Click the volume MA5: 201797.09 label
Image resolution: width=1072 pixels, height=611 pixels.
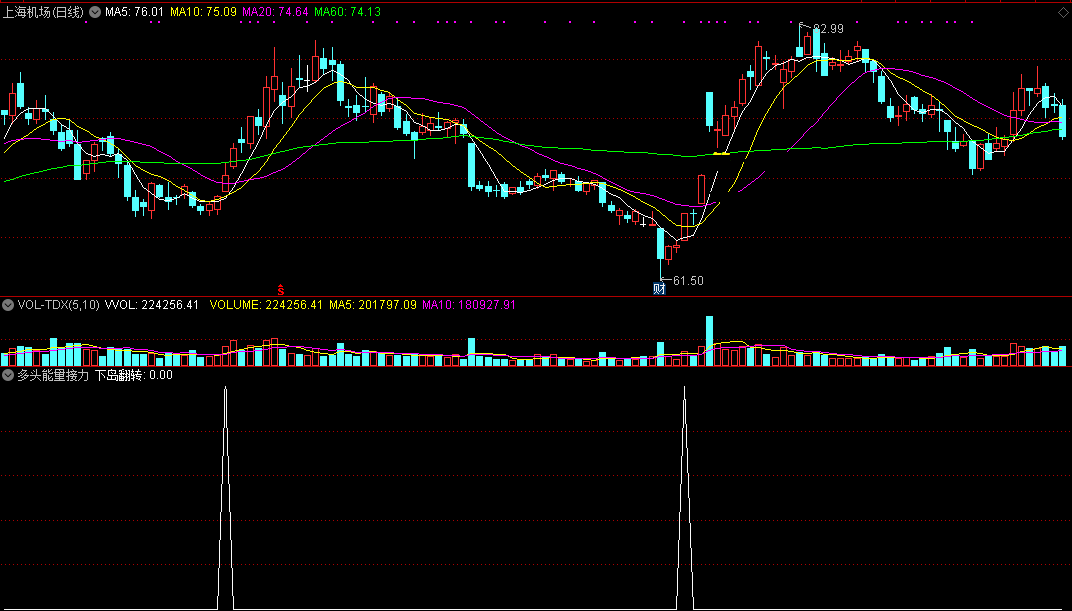pos(373,305)
